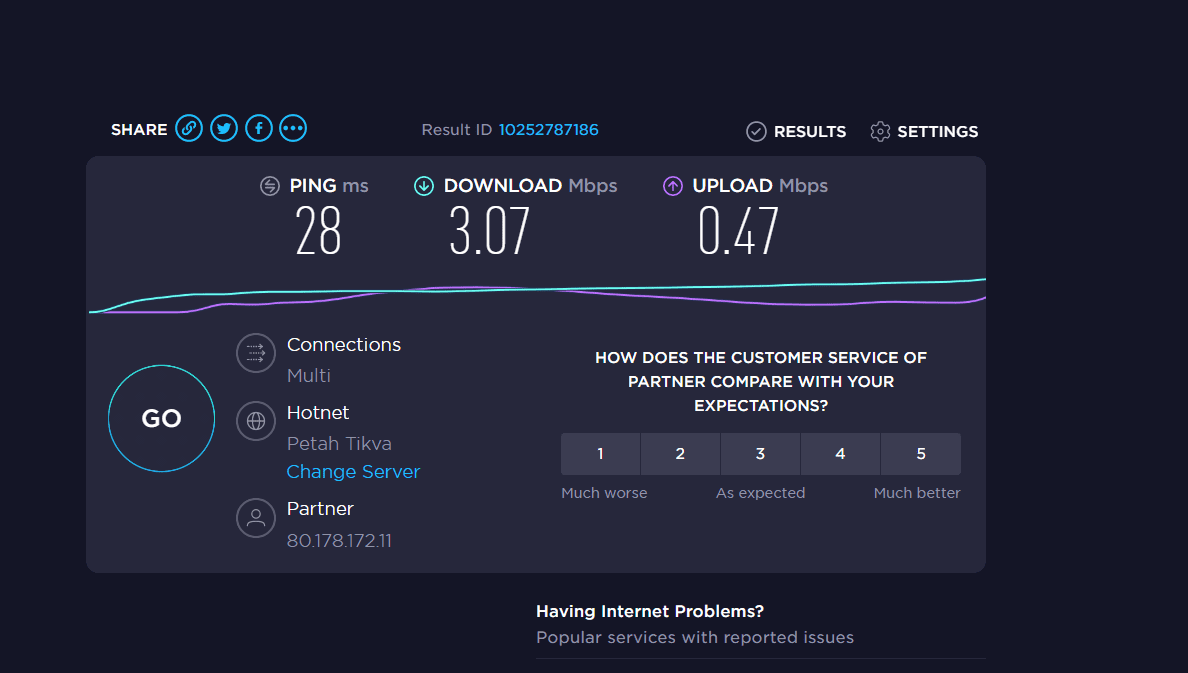
Task: Select rating 3, as expected
Action: pos(760,454)
